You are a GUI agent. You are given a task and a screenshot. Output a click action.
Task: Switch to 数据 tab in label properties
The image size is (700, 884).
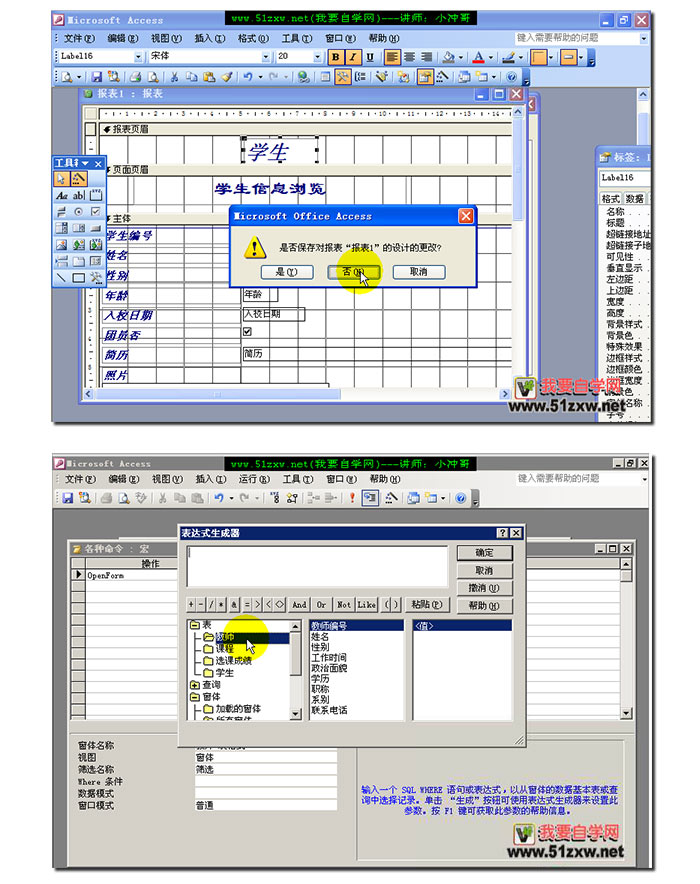tap(634, 198)
